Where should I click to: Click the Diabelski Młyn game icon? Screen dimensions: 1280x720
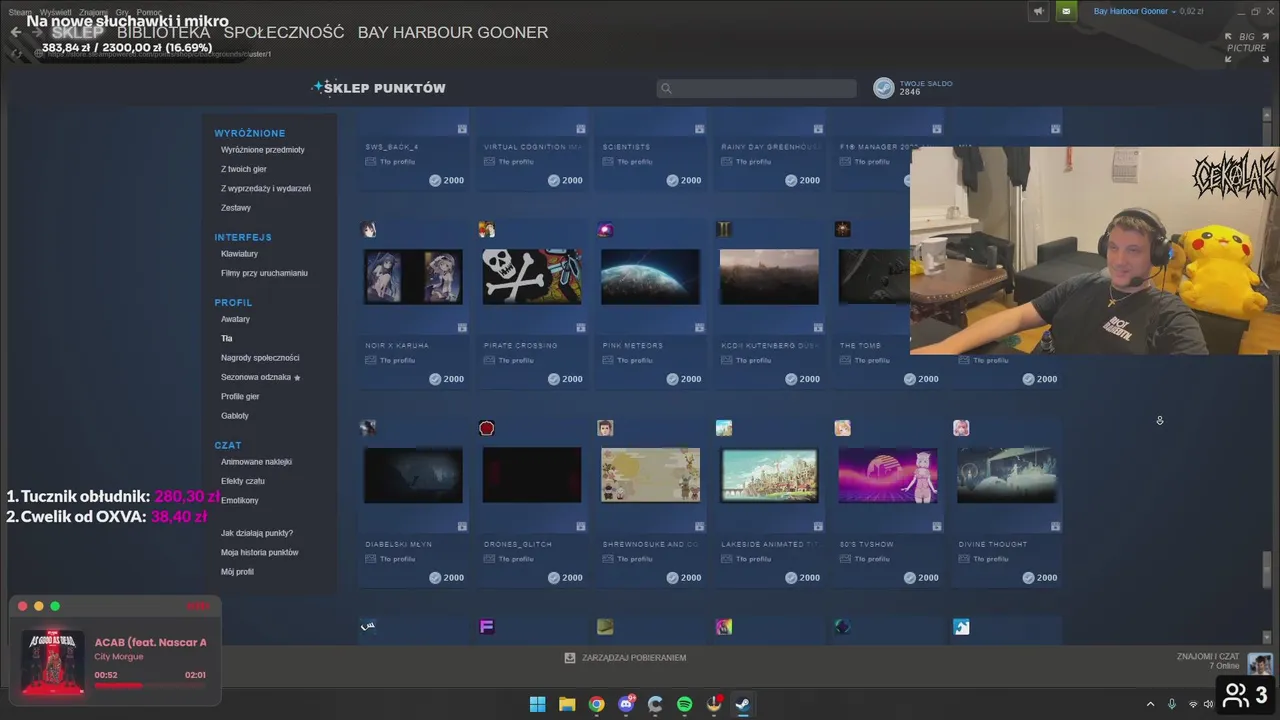tap(369, 428)
